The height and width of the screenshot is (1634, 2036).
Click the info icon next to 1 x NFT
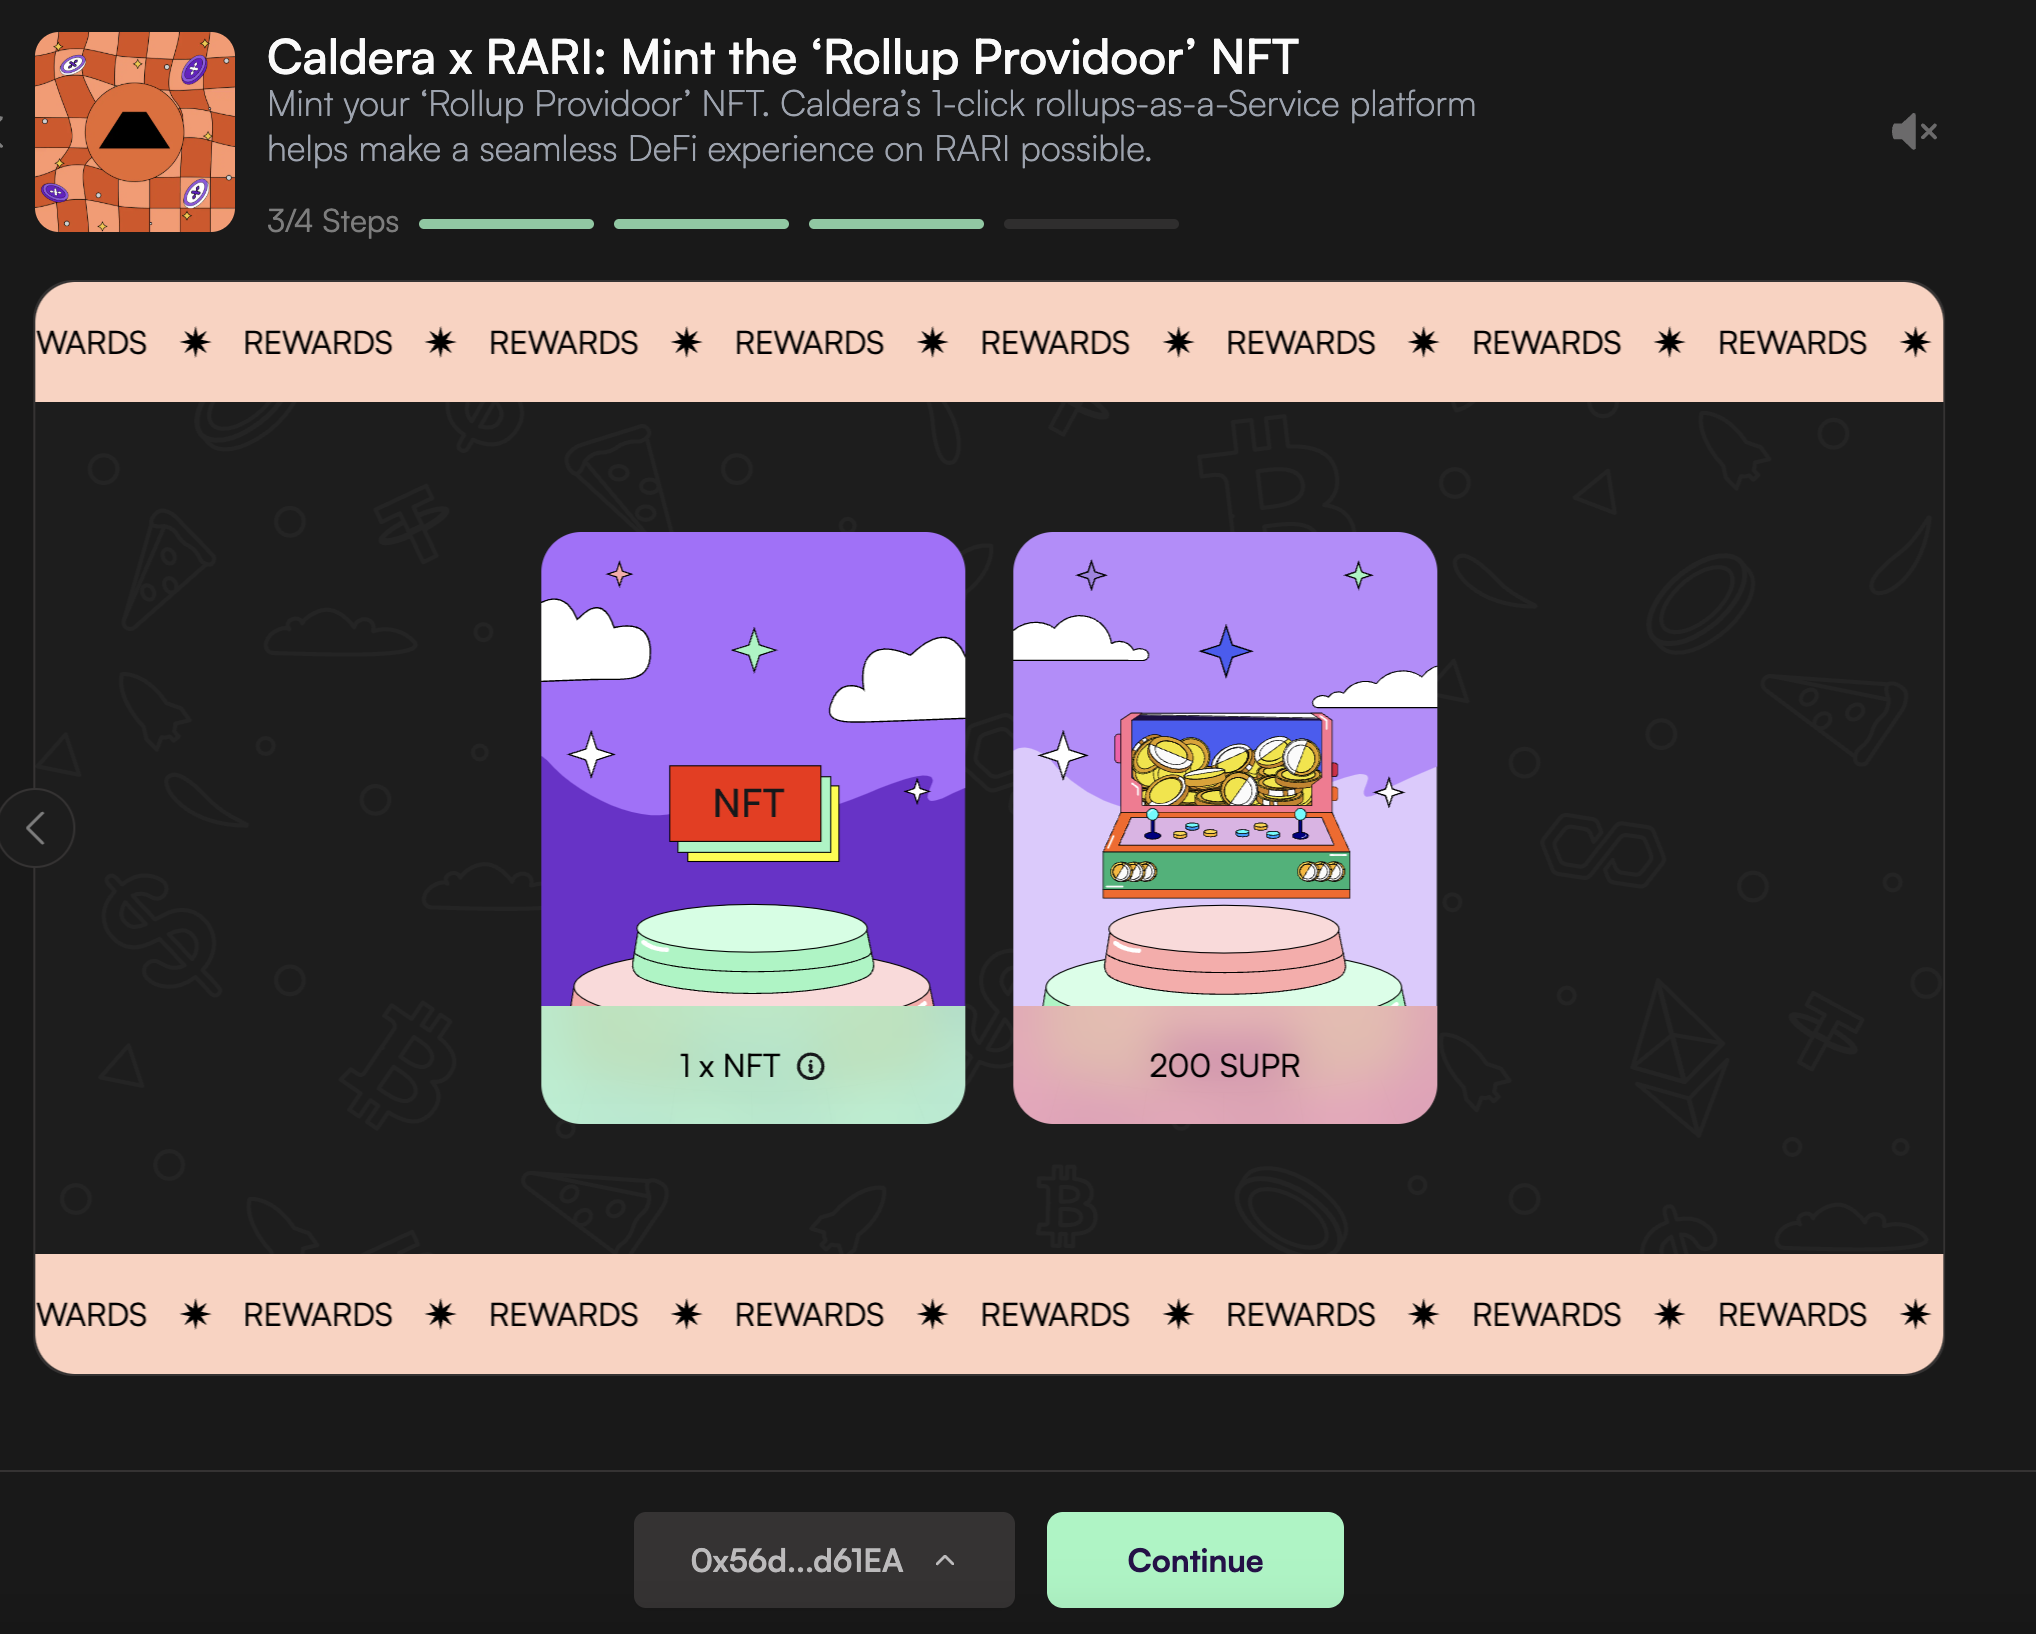pos(810,1067)
